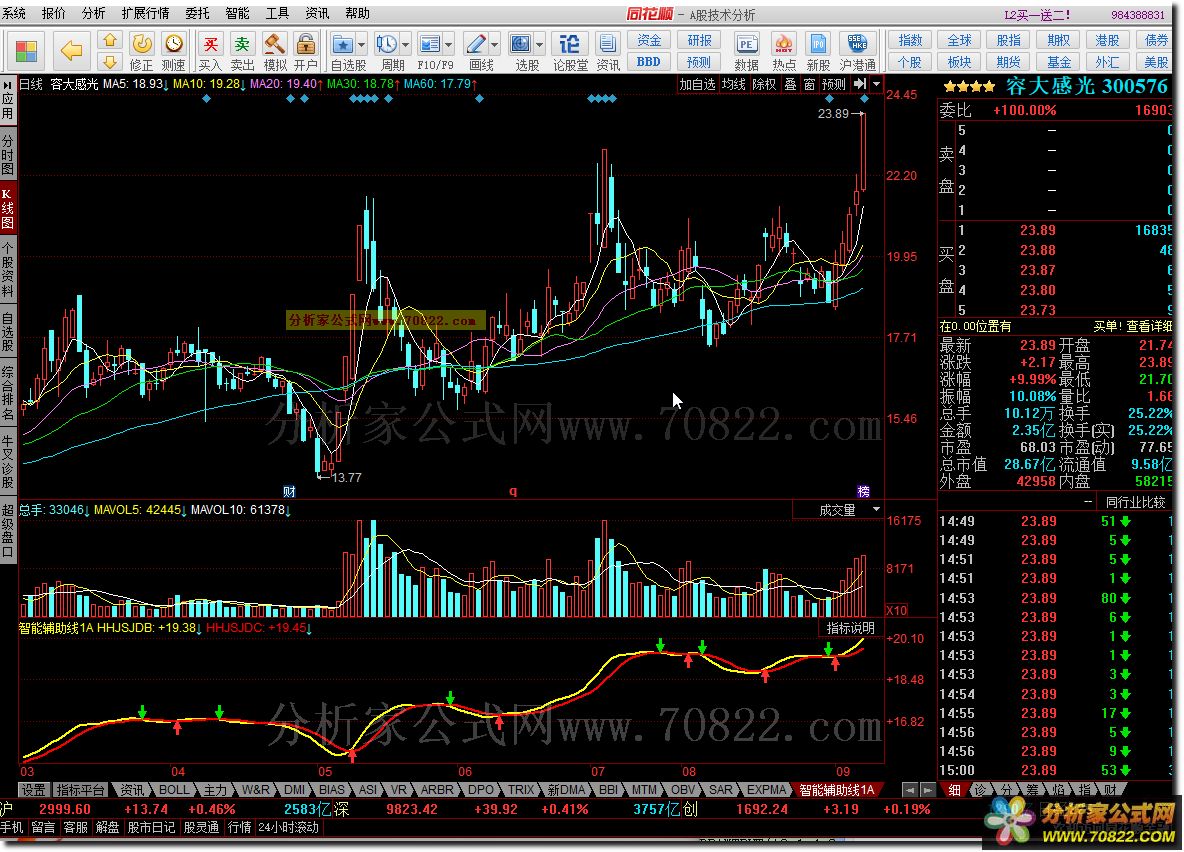This screenshot has height=852, width=1184.
Task: Open the 系统 menu
Action: 14,13
